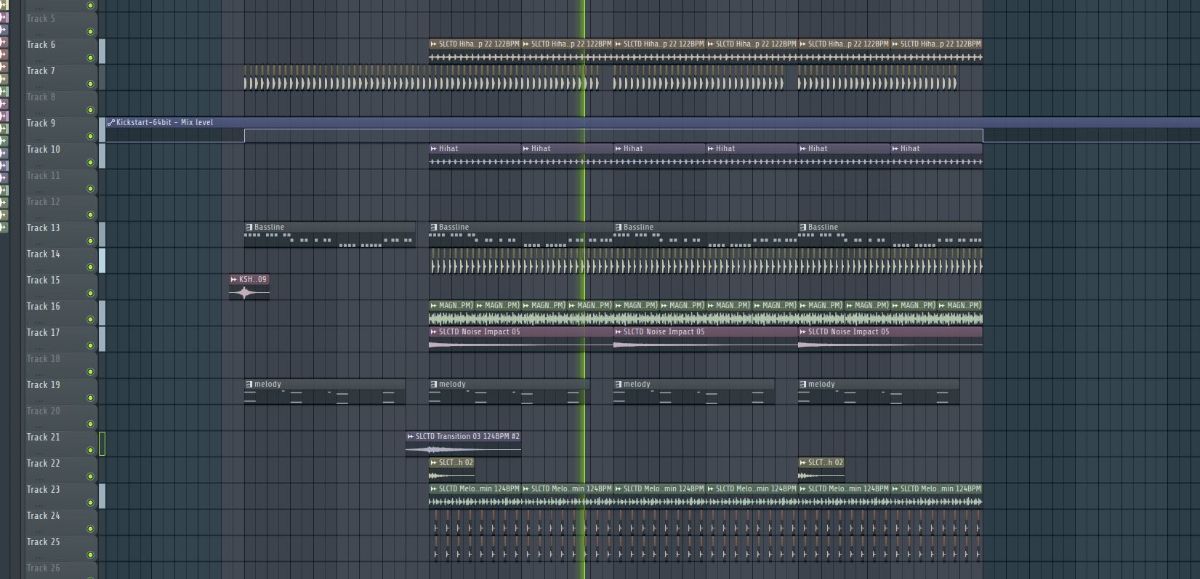Click the KSH..09 clip's icon on Track 15
Image resolution: width=1200 pixels, height=579 pixels.
pyautogui.click(x=234, y=279)
